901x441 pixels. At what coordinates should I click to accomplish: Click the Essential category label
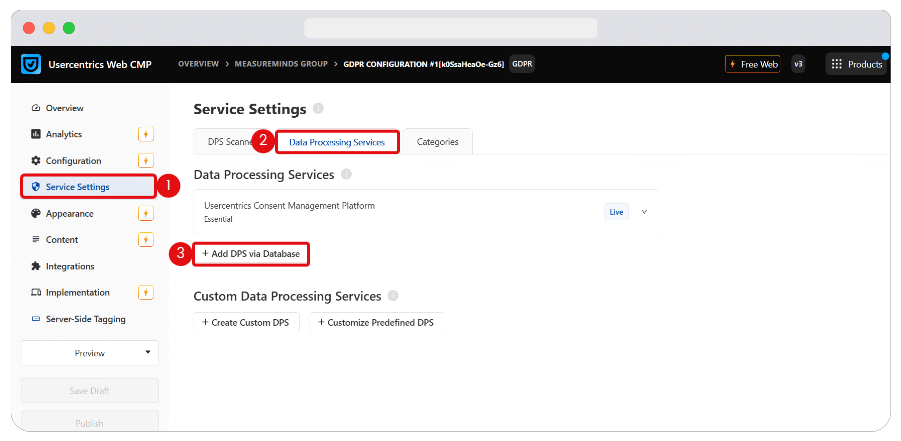point(218,219)
